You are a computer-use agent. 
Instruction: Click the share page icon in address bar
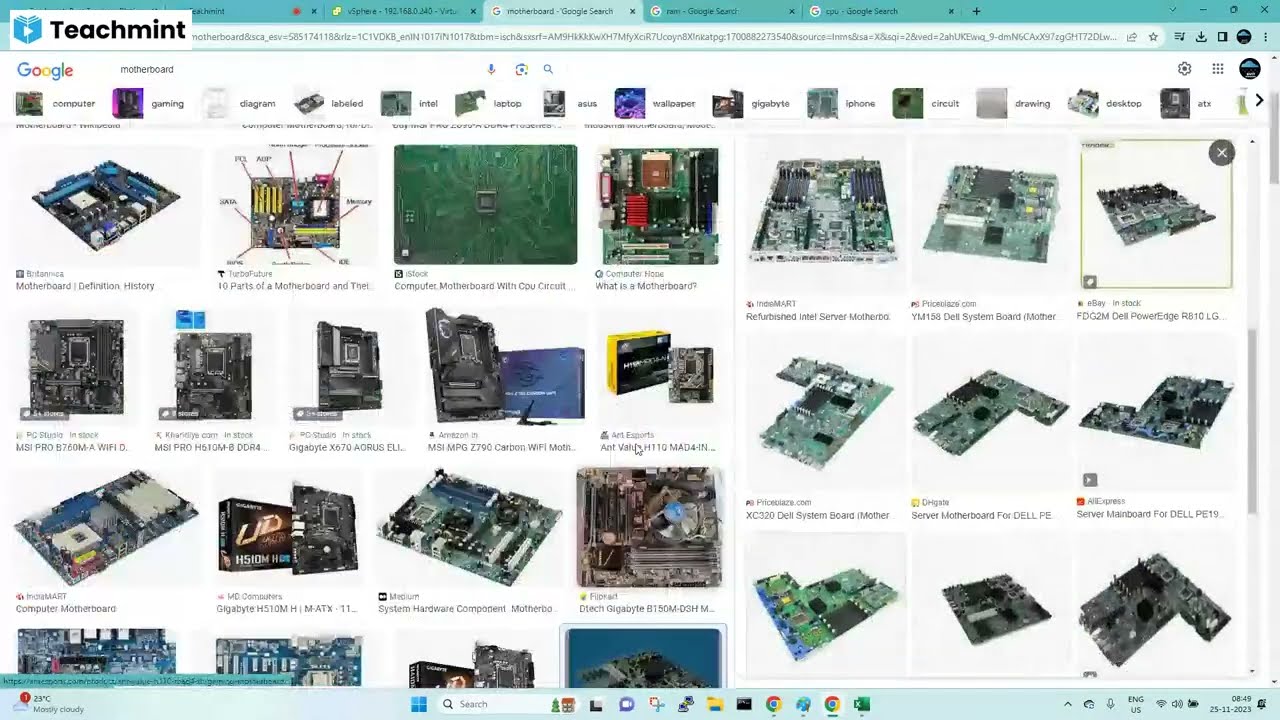pyautogui.click(x=1131, y=37)
